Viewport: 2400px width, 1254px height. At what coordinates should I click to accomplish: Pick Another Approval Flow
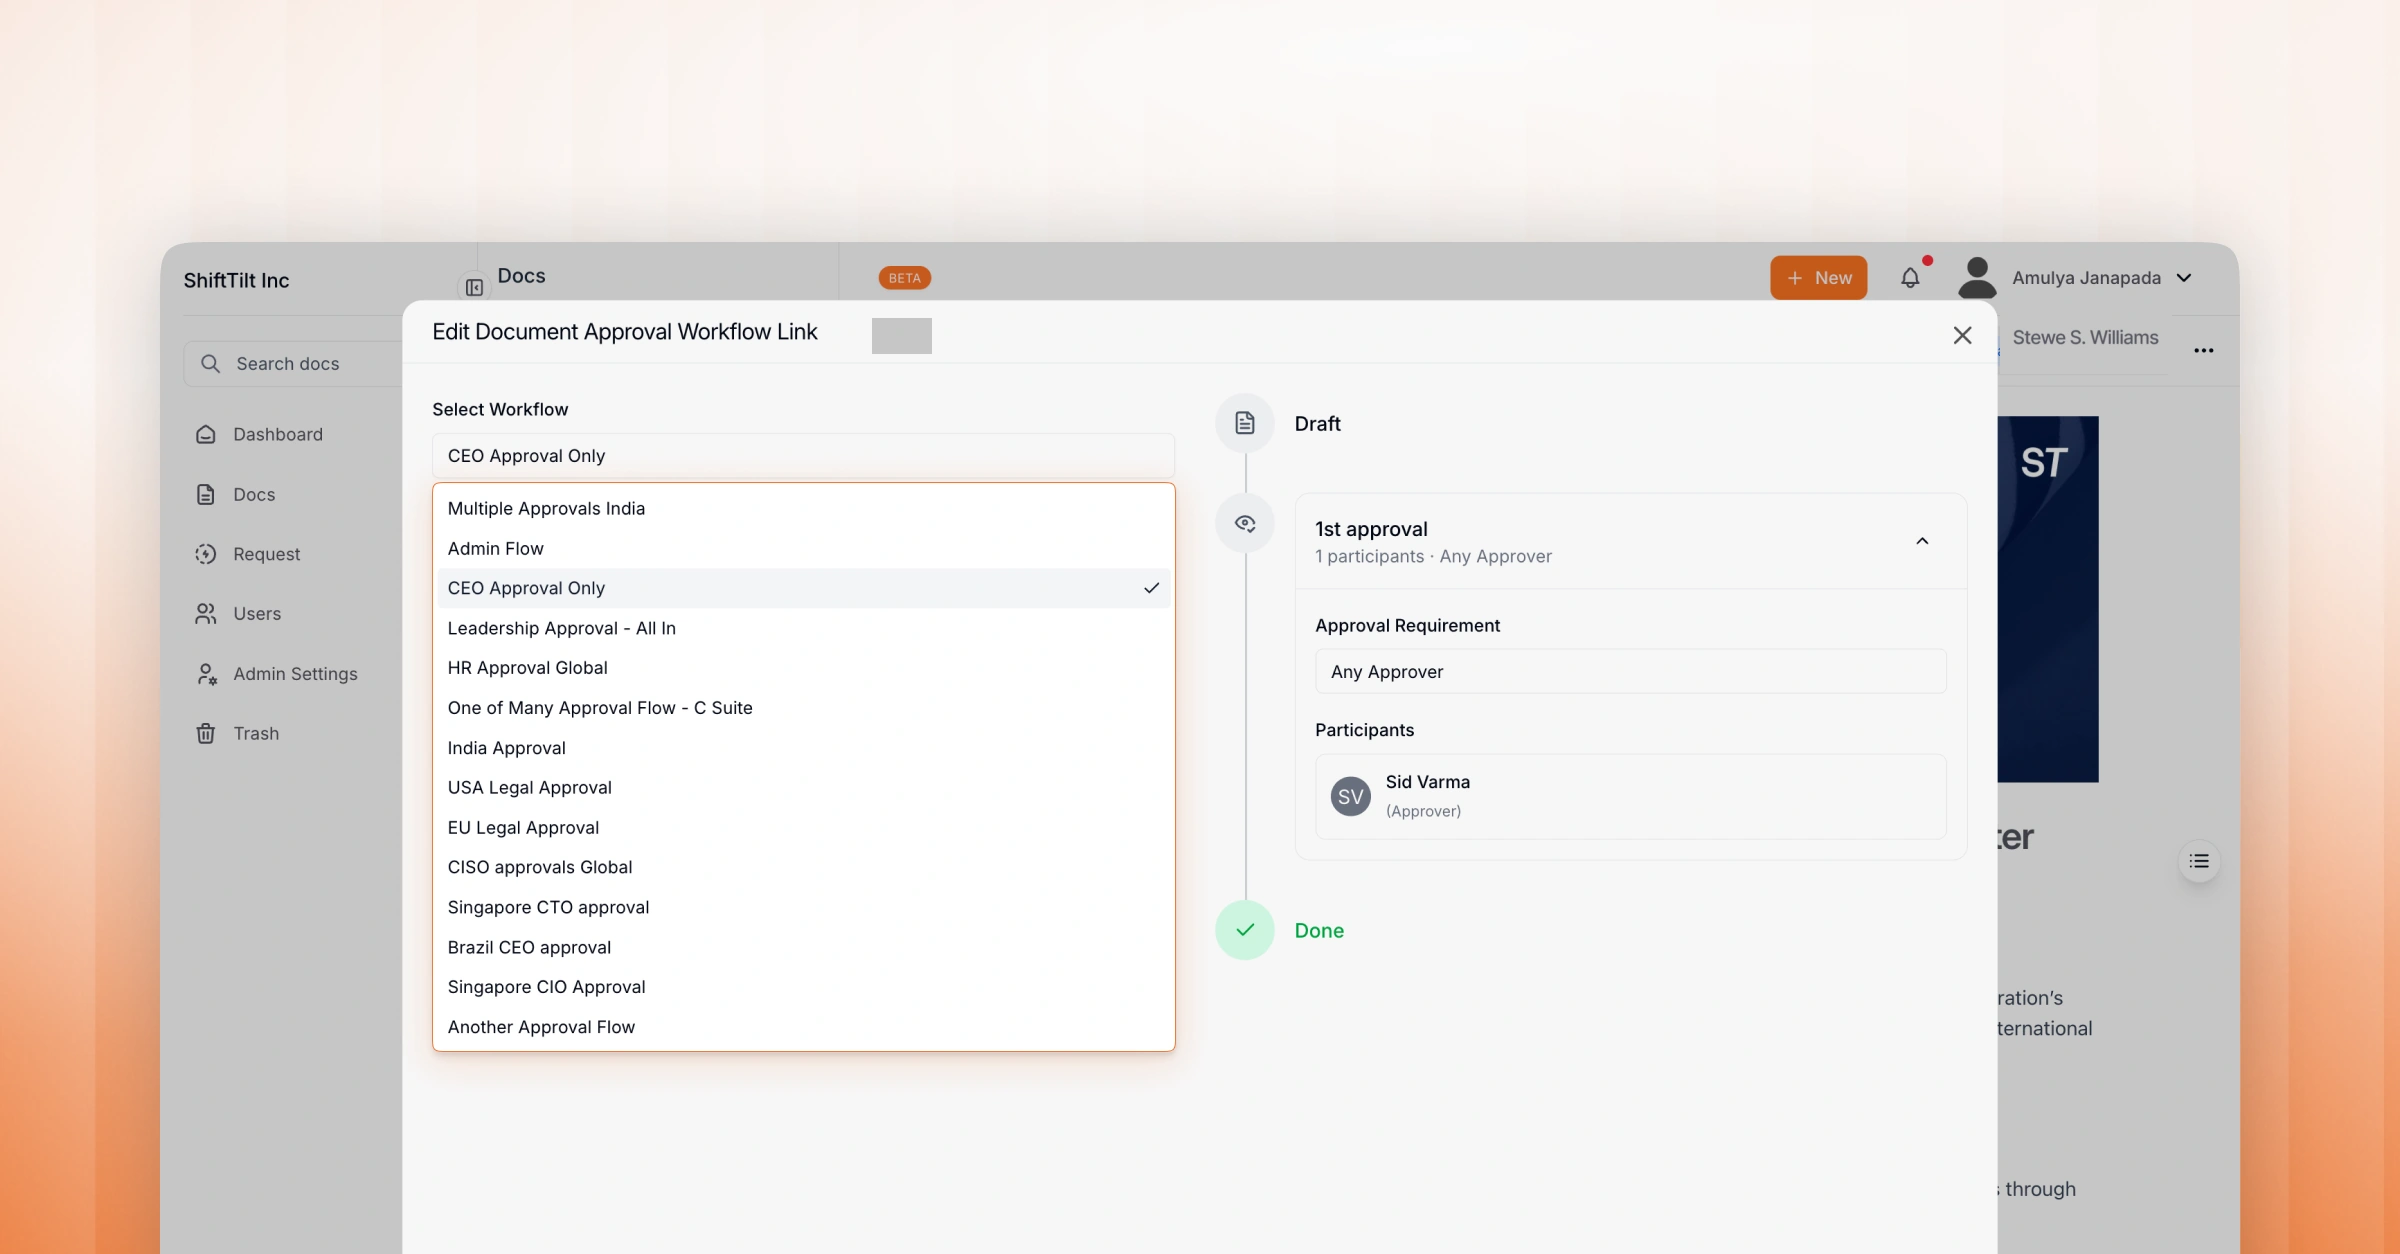pyautogui.click(x=803, y=1027)
